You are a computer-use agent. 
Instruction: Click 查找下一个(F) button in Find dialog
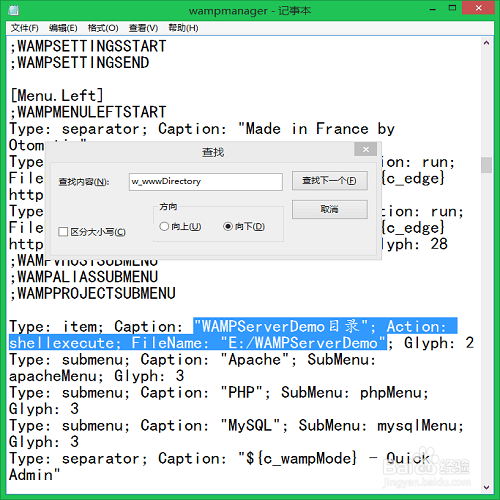point(330,181)
